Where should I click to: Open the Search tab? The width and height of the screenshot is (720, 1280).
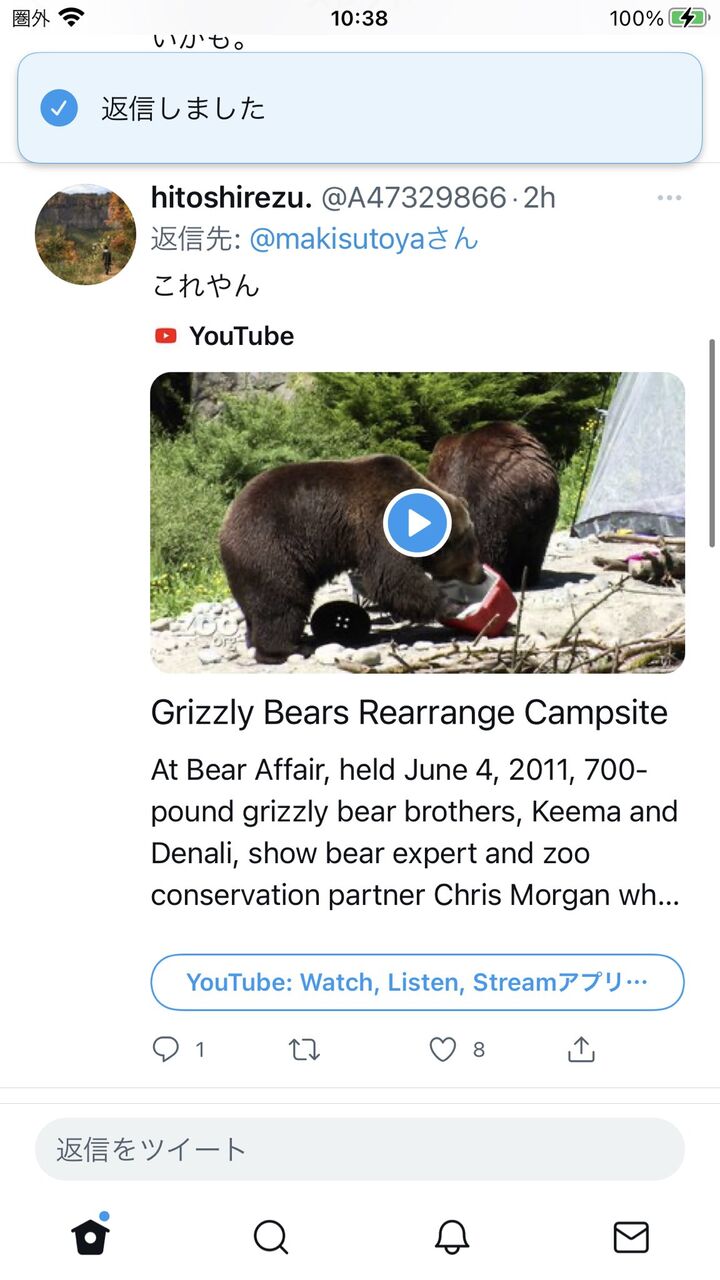270,1237
